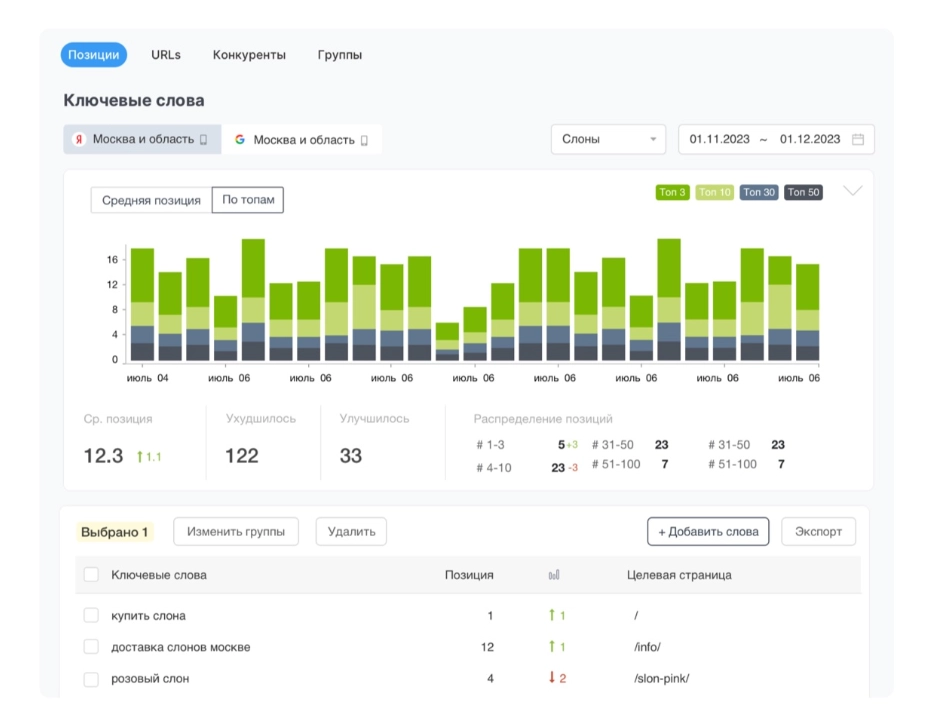Image resolution: width=927 pixels, height=718 pixels.
Task: Collapse the chart panel with chevron
Action: tap(852, 191)
